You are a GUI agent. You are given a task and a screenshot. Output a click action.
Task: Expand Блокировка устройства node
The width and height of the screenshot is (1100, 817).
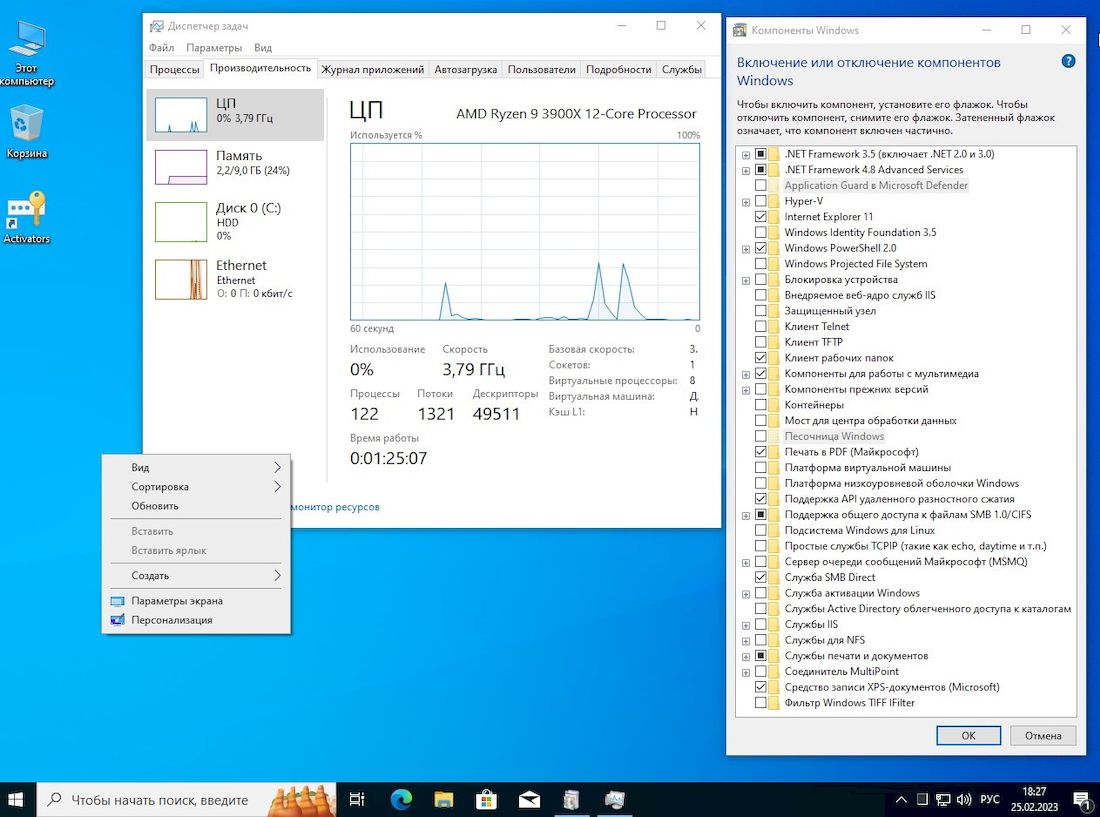click(x=746, y=281)
